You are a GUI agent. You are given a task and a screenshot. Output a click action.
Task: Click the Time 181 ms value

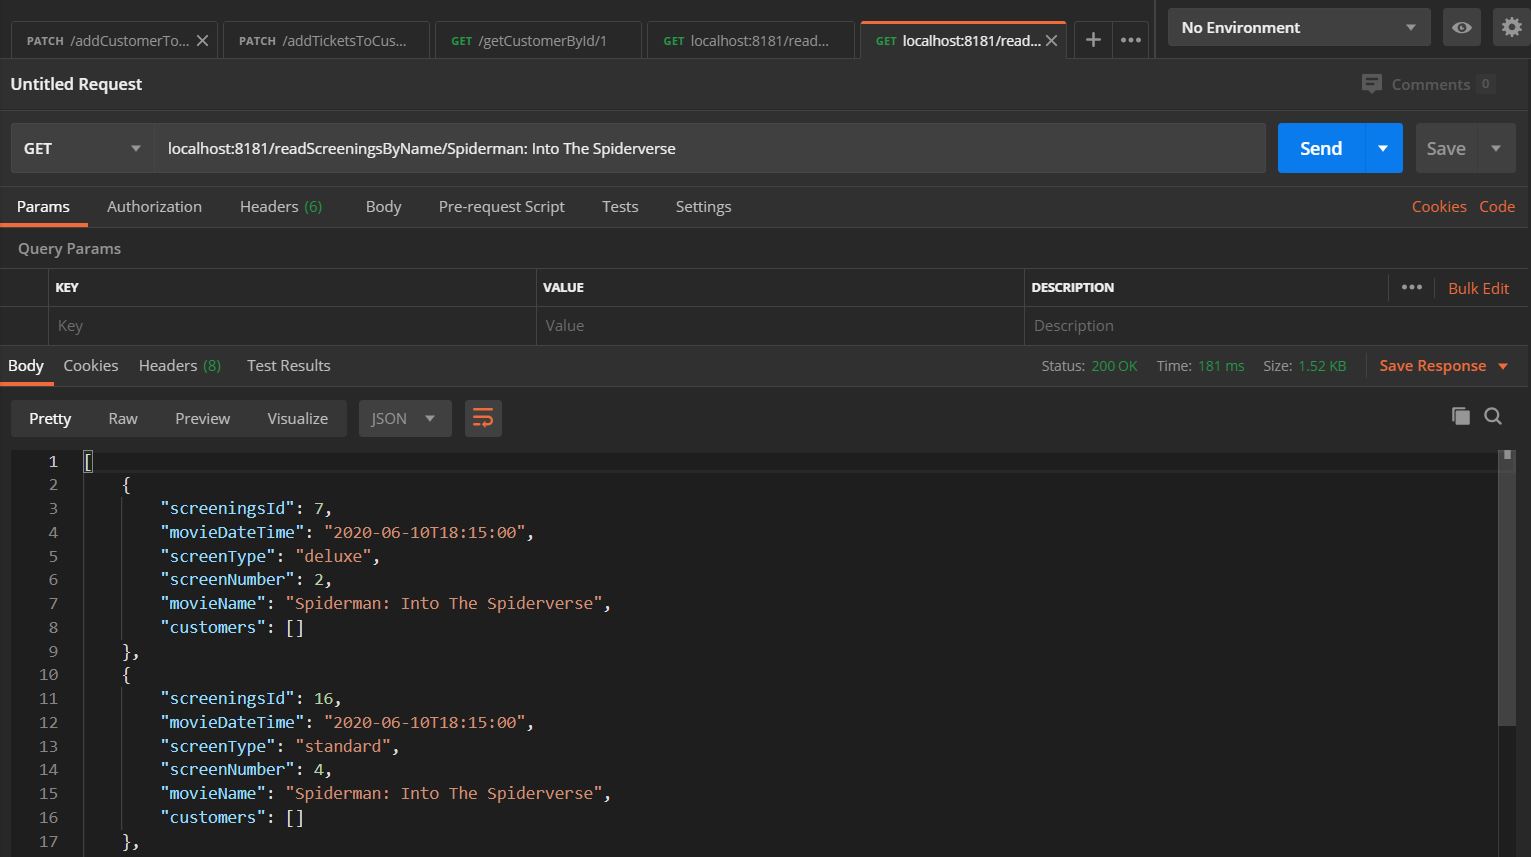pos(1221,366)
